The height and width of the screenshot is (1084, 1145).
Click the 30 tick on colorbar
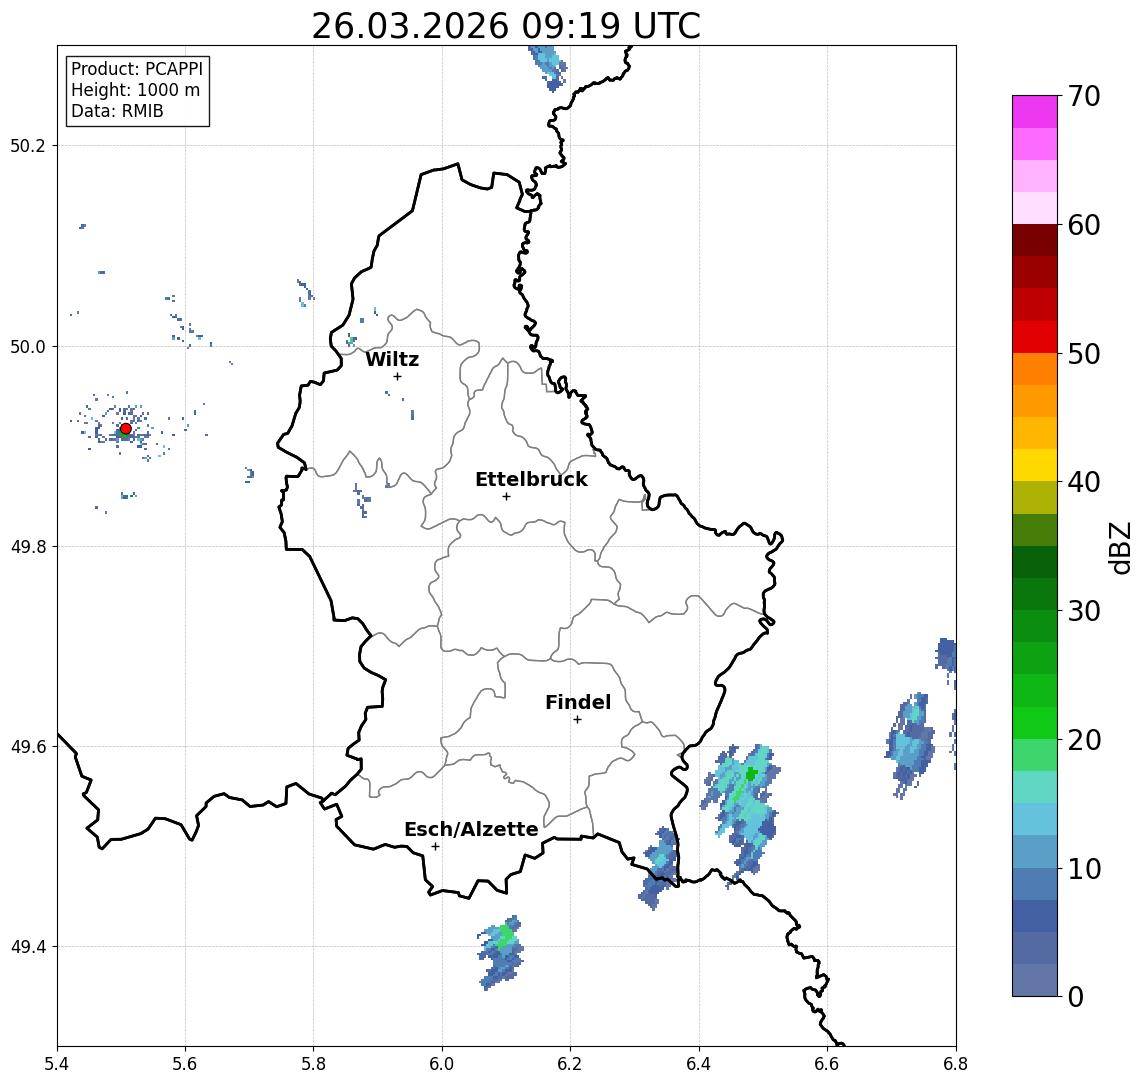pyautogui.click(x=1084, y=611)
